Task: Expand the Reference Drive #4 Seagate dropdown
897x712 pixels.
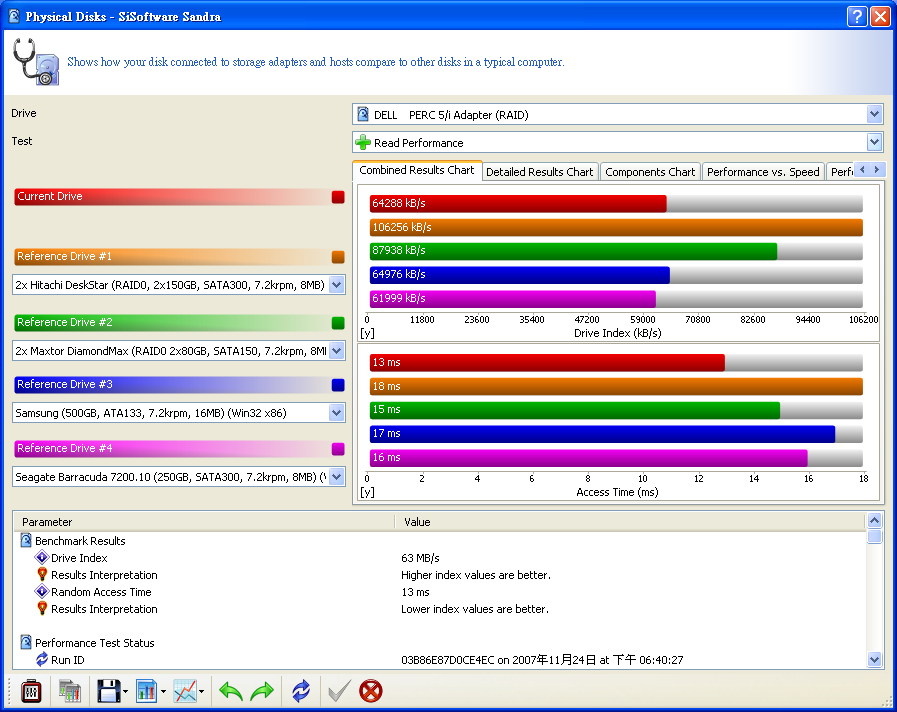Action: tap(337, 476)
